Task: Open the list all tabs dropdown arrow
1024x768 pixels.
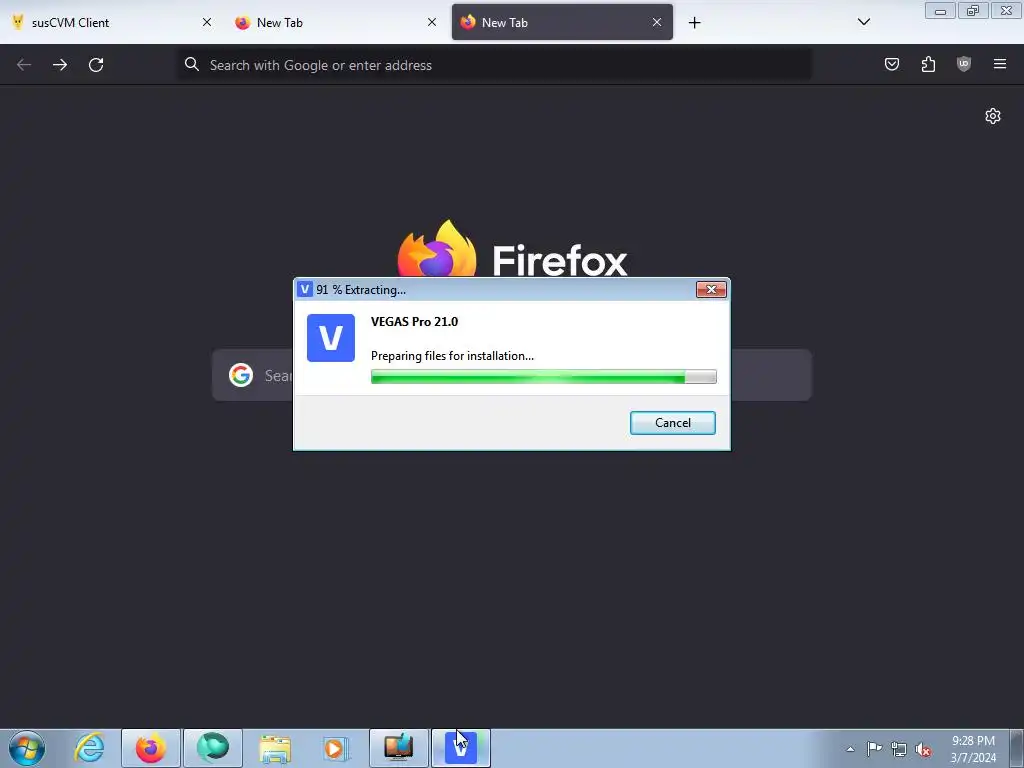Action: 864,22
